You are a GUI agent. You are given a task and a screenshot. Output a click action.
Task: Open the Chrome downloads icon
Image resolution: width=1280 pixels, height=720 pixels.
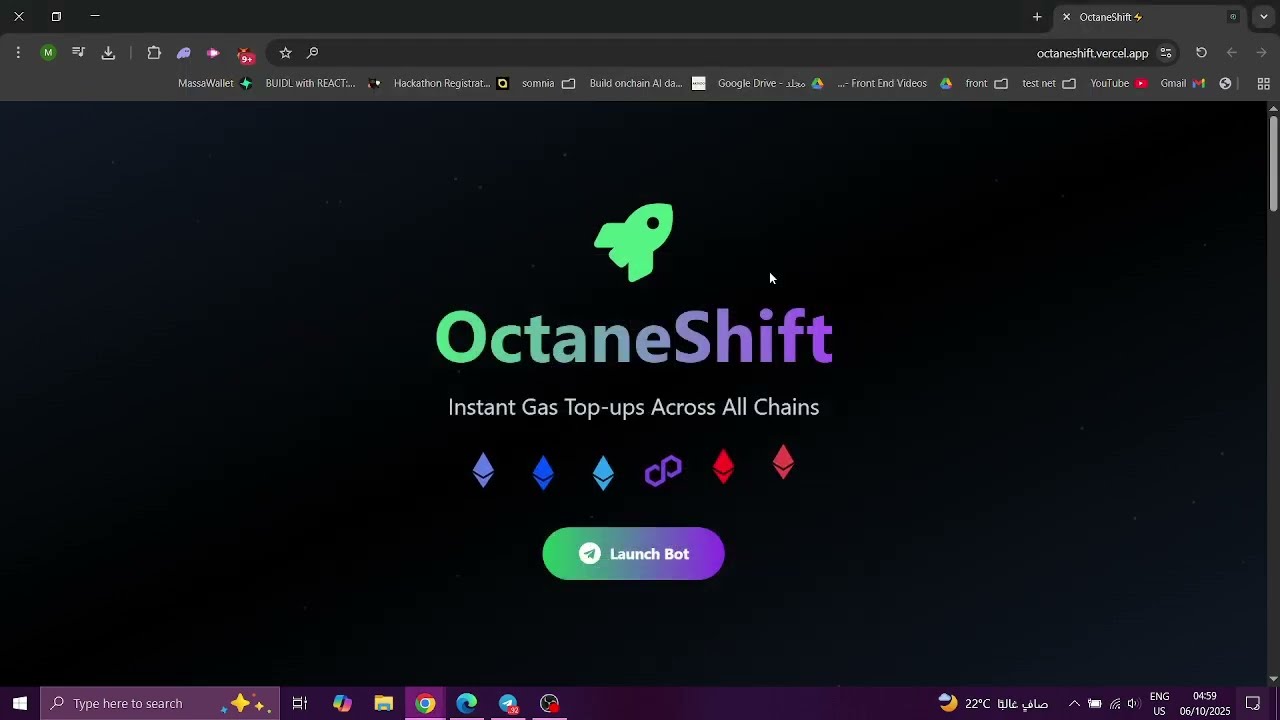pyautogui.click(x=108, y=53)
